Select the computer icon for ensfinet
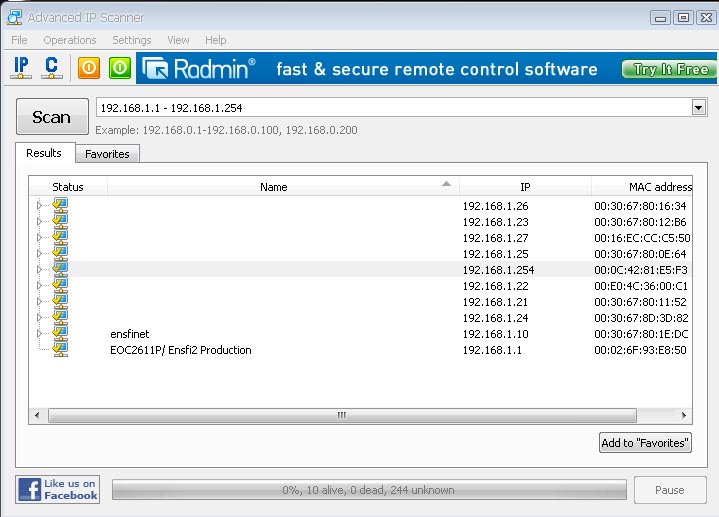 click(x=60, y=334)
